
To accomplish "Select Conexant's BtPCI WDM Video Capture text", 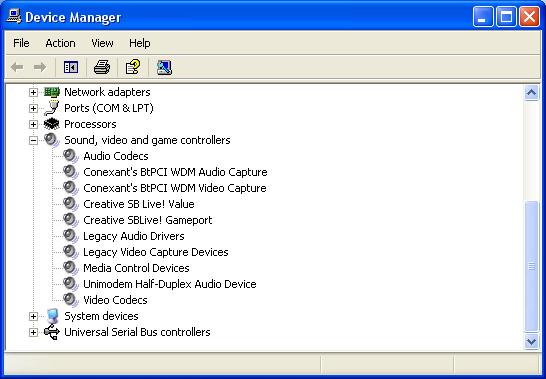I will tap(175, 188).
